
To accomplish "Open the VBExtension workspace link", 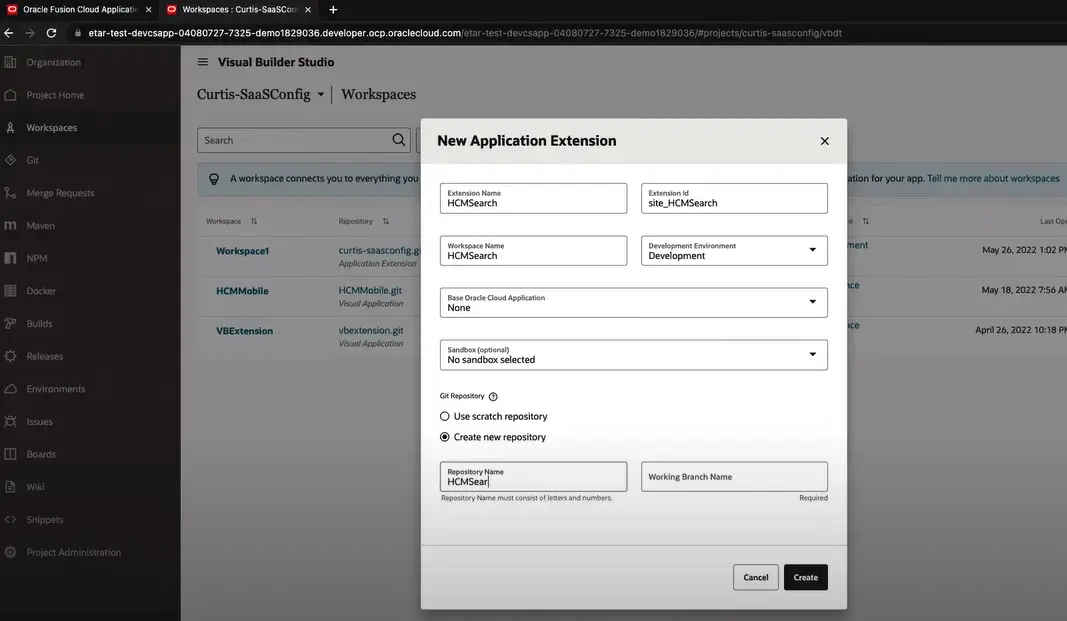I will point(244,331).
